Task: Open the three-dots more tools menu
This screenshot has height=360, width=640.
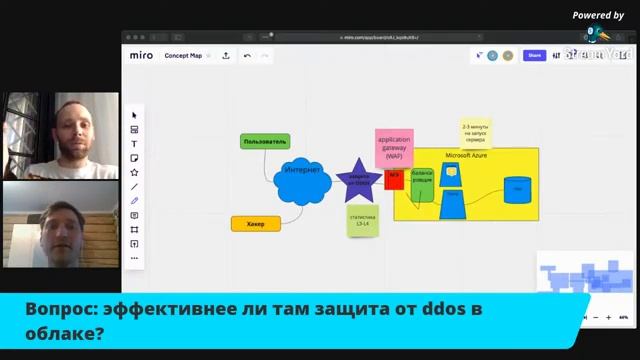Action: 134,258
